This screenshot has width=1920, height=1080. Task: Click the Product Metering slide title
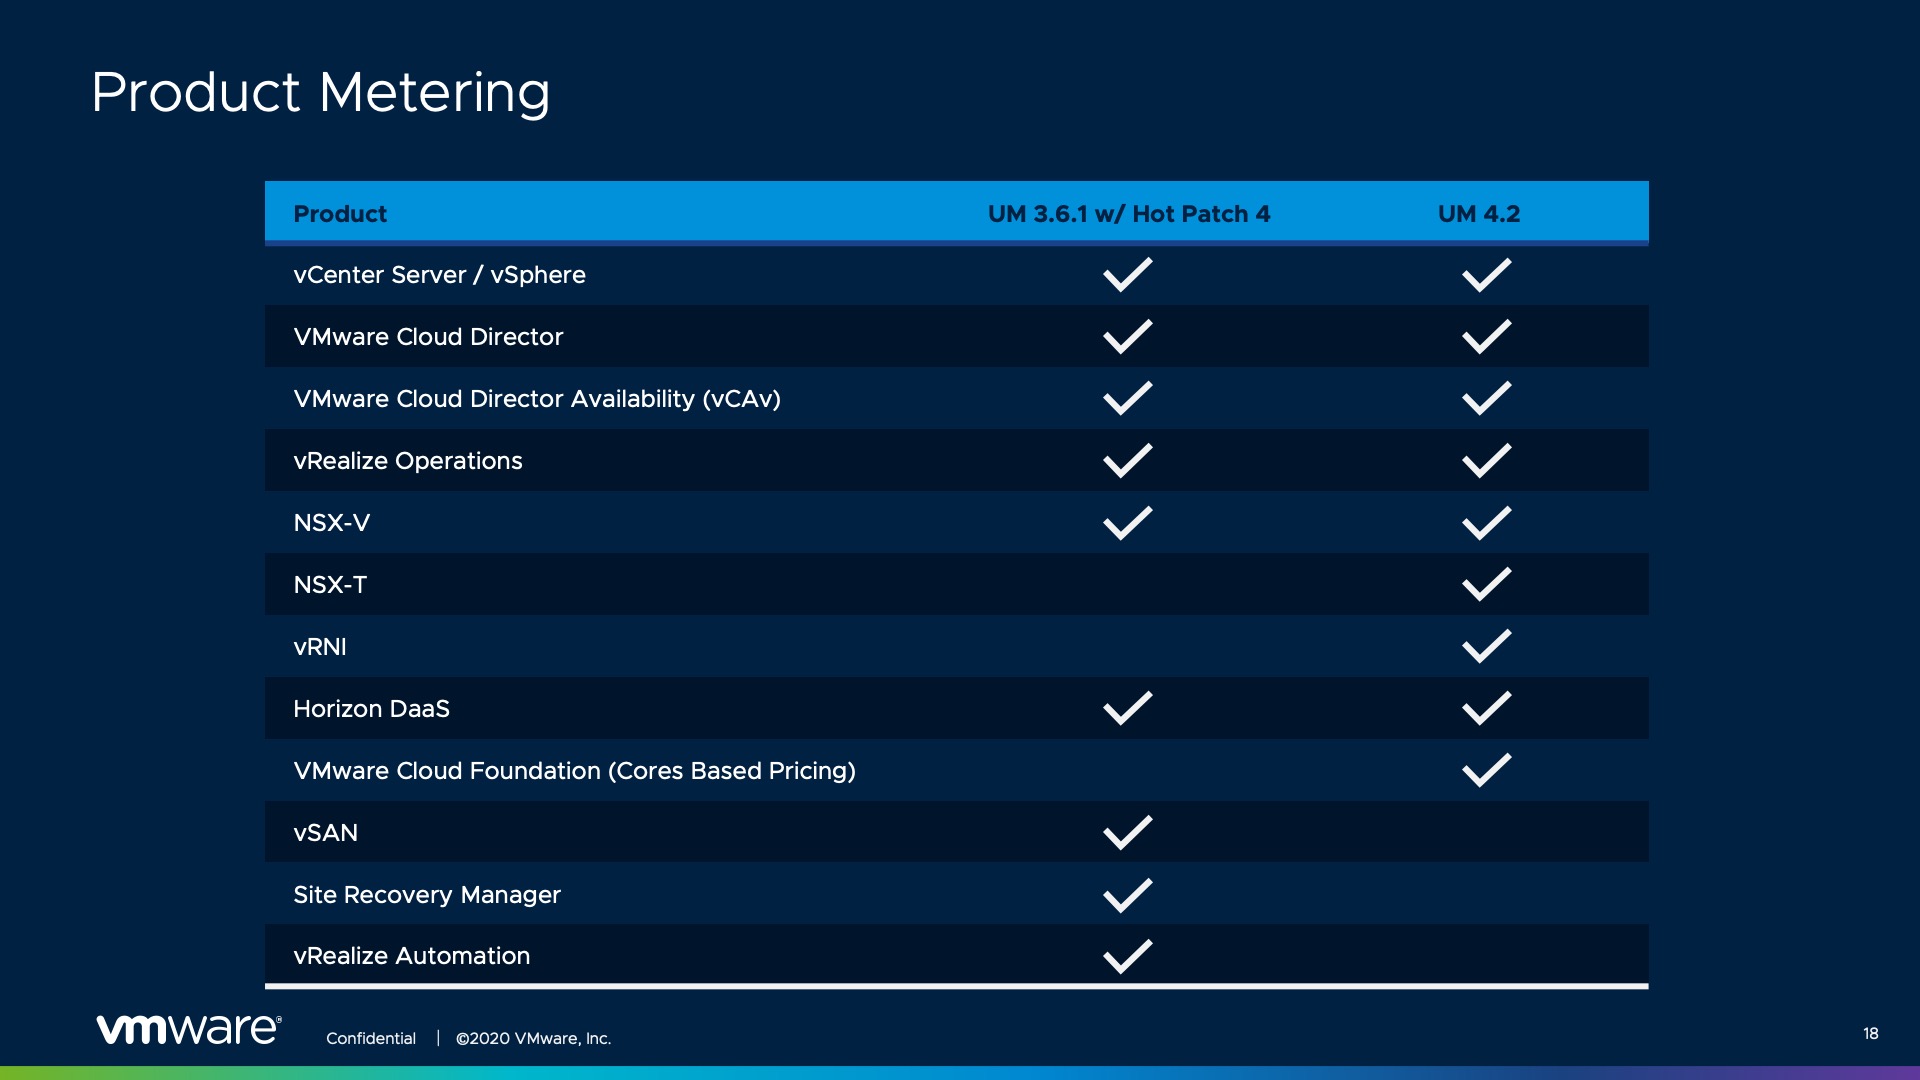click(x=320, y=92)
